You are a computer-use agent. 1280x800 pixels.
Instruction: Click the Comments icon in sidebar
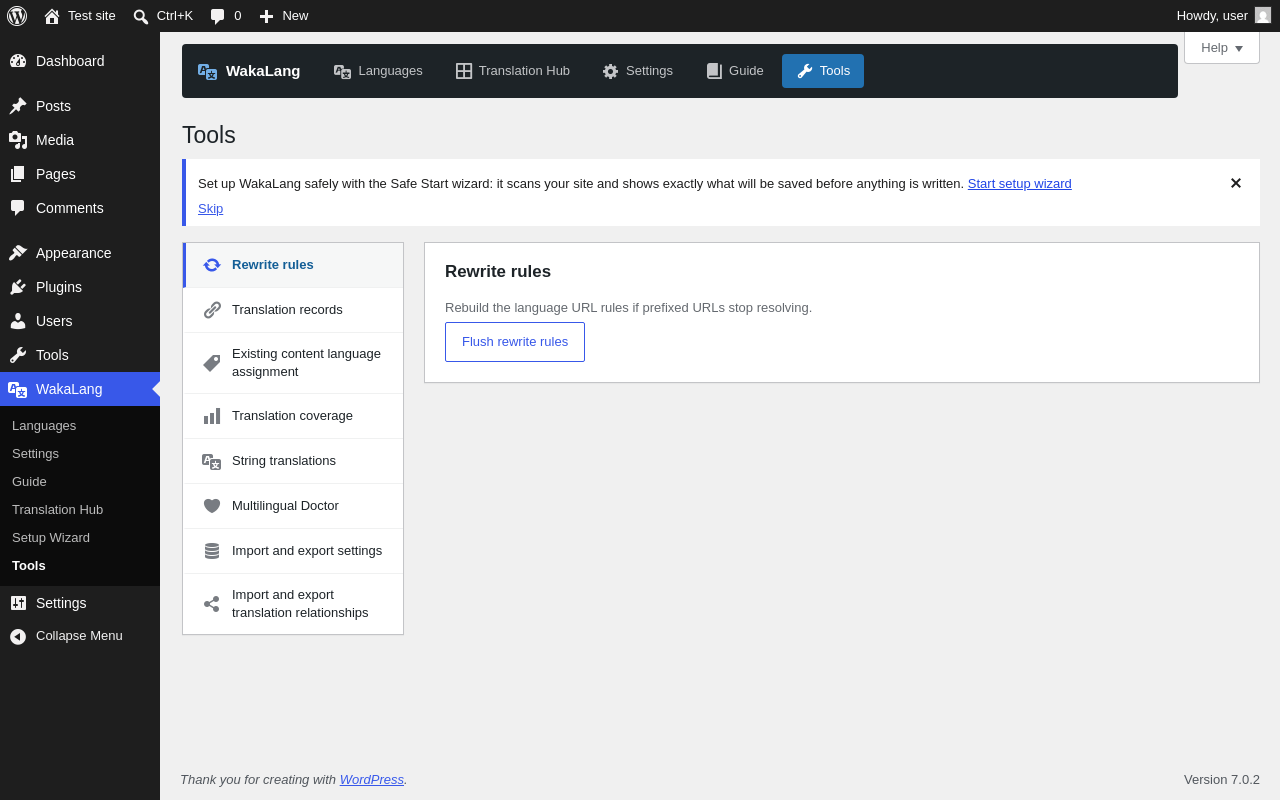pos(18,208)
